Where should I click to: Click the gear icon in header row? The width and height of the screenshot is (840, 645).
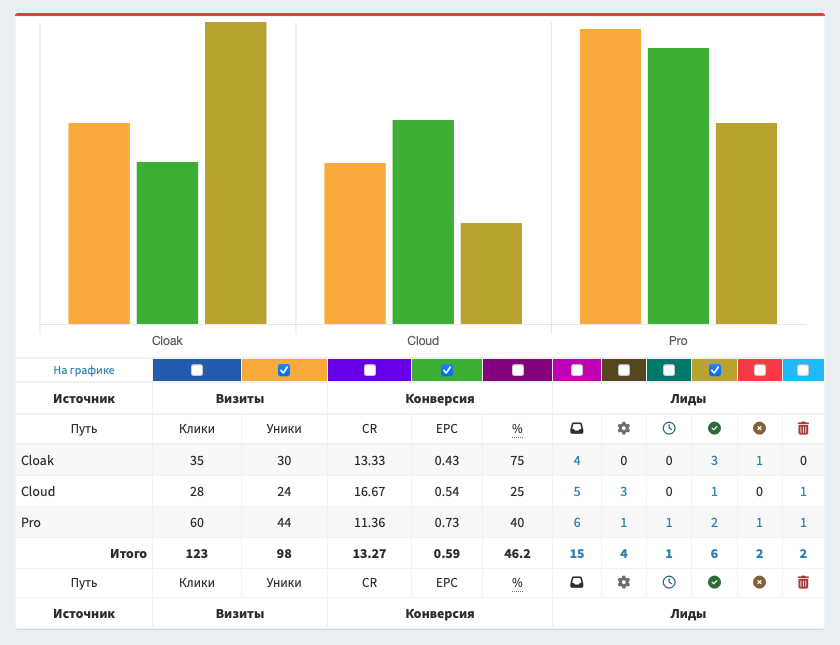[624, 428]
